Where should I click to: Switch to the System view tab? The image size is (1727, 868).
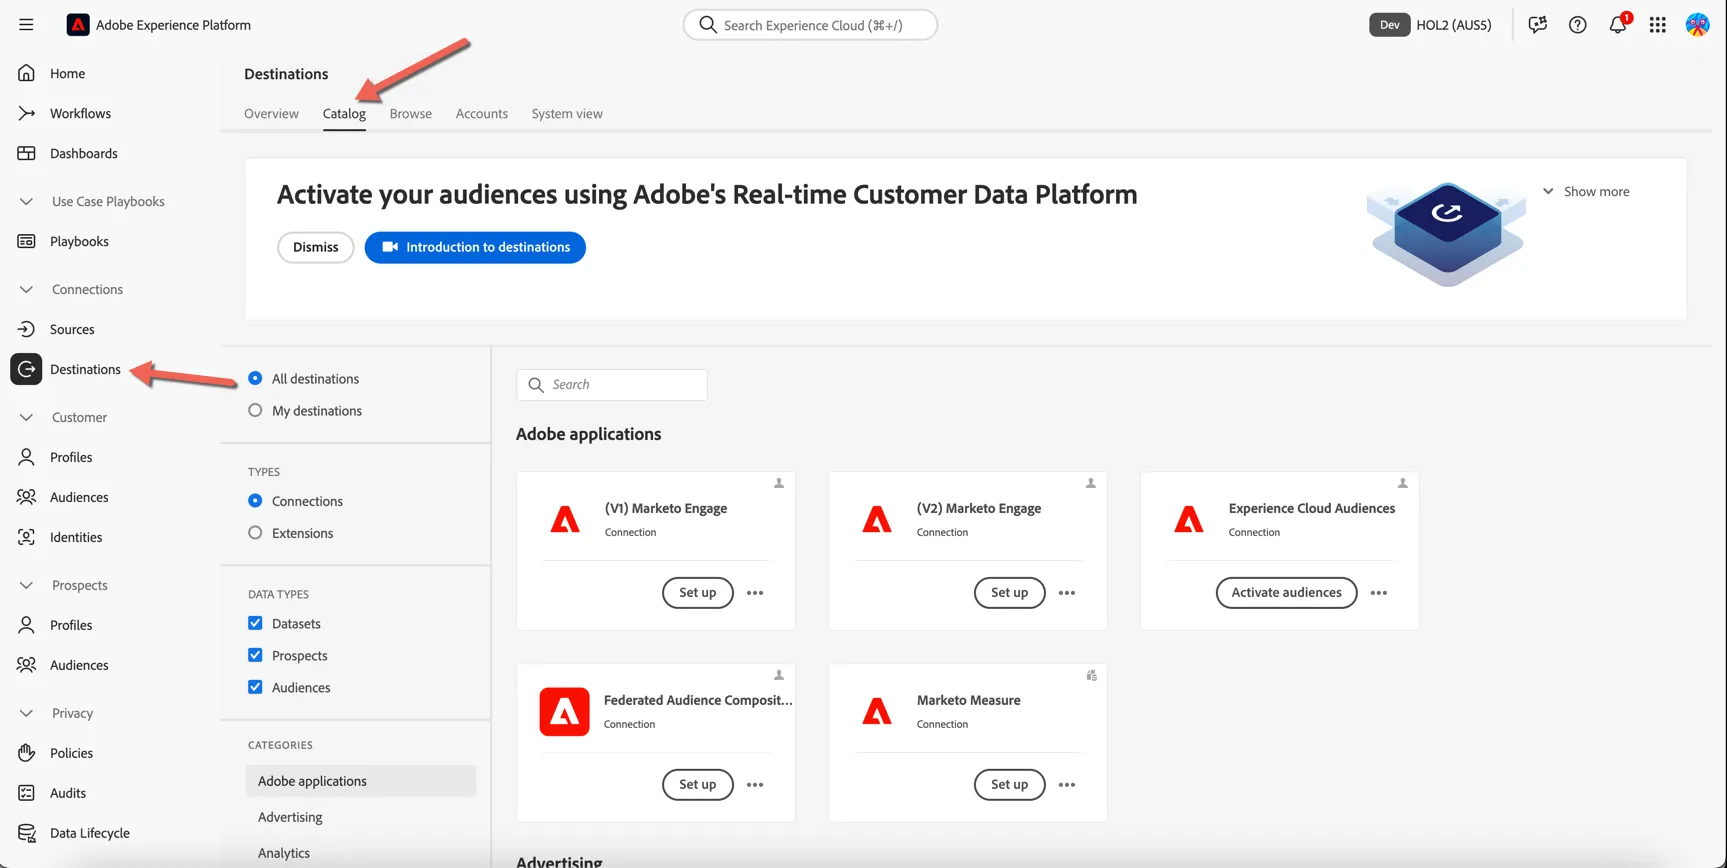567,113
